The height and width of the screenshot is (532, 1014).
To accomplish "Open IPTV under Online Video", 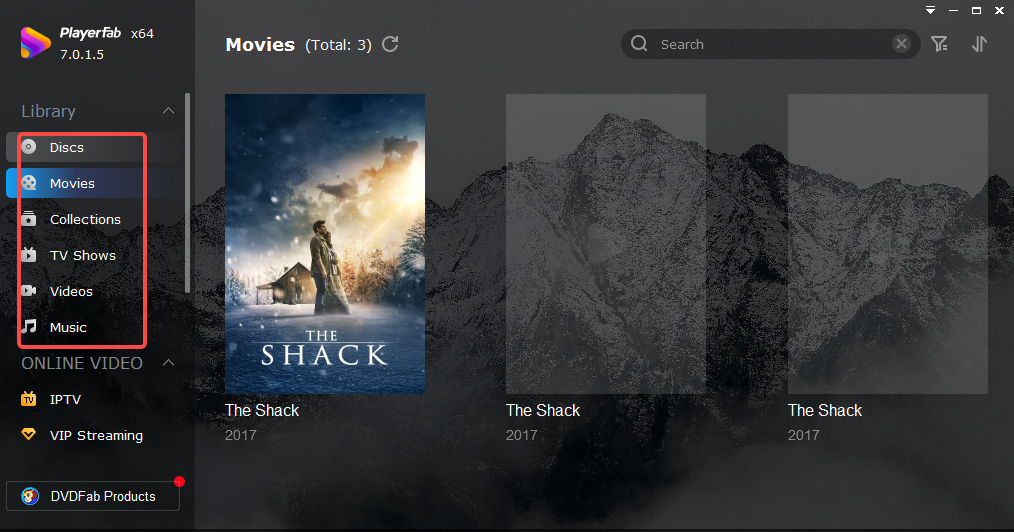I will point(65,399).
